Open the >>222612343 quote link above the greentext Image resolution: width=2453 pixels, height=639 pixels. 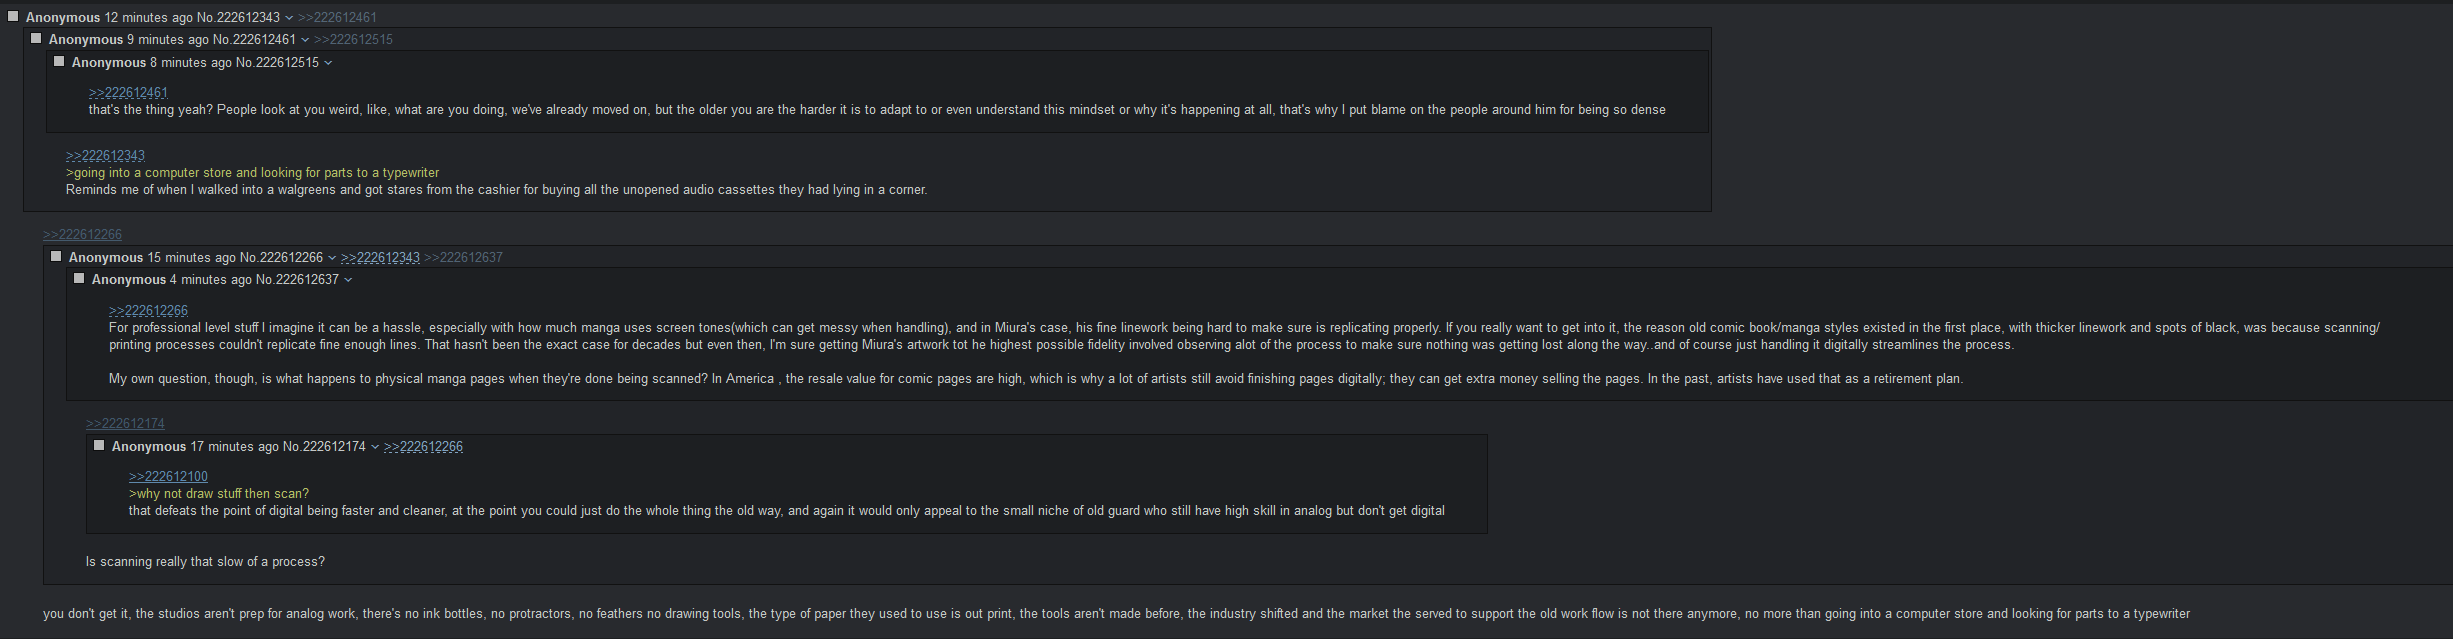click(105, 155)
